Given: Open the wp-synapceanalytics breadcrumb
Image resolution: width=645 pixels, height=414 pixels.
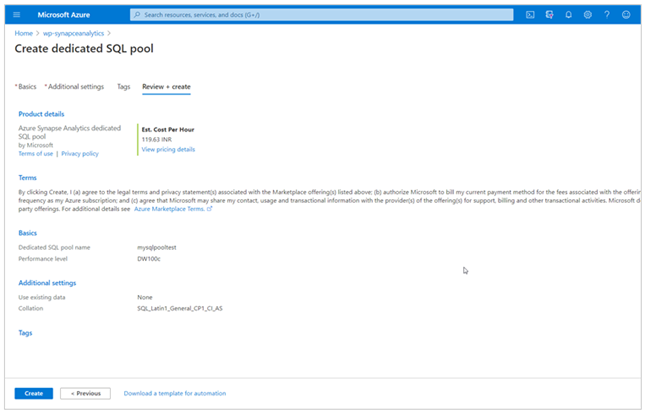Looking at the screenshot, I should coord(74,33).
